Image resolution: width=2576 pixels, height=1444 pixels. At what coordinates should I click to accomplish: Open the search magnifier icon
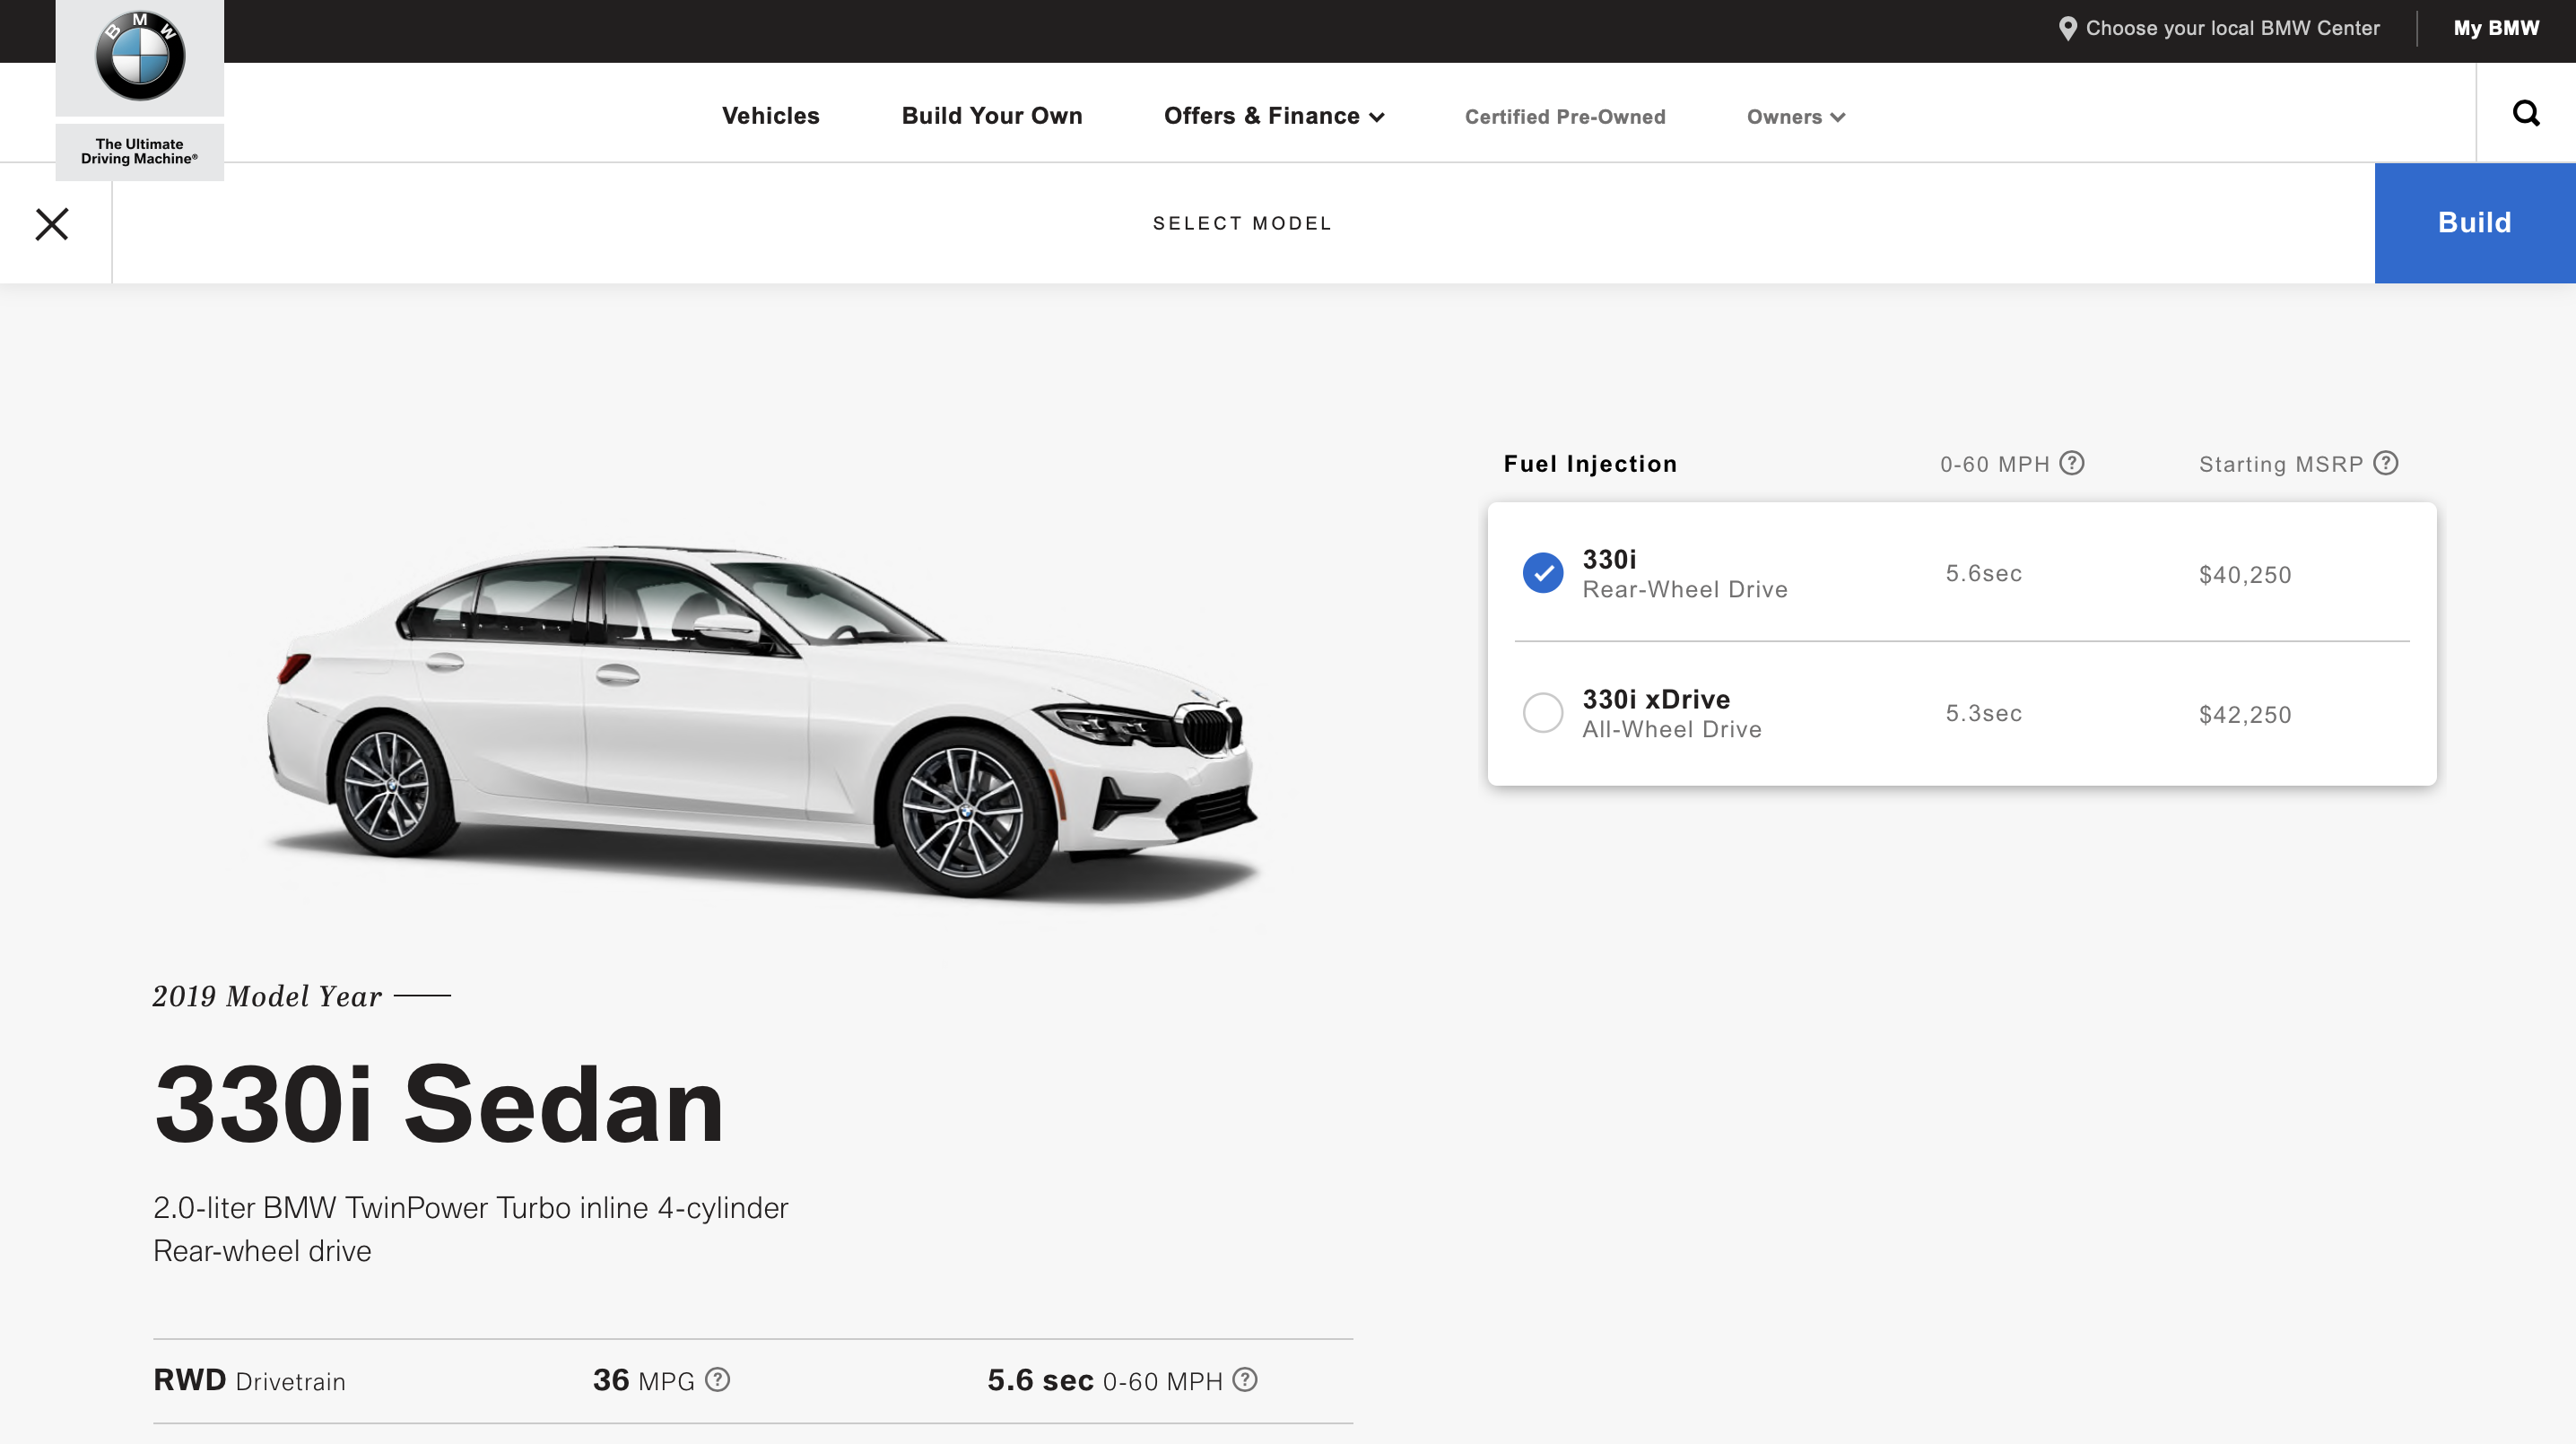click(x=2526, y=114)
